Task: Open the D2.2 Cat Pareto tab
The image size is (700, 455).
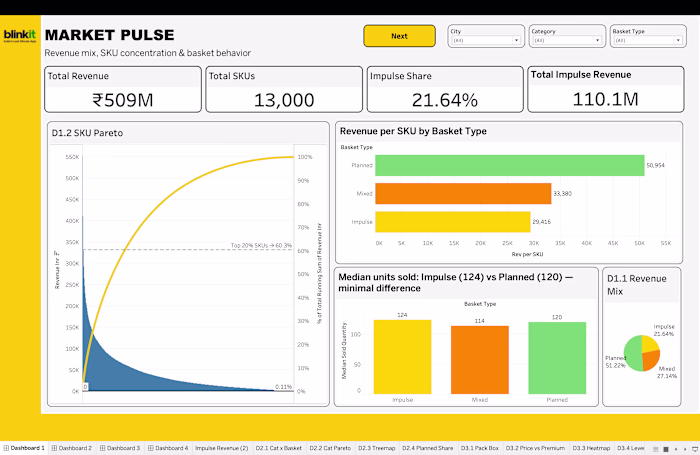Action: click(x=330, y=448)
